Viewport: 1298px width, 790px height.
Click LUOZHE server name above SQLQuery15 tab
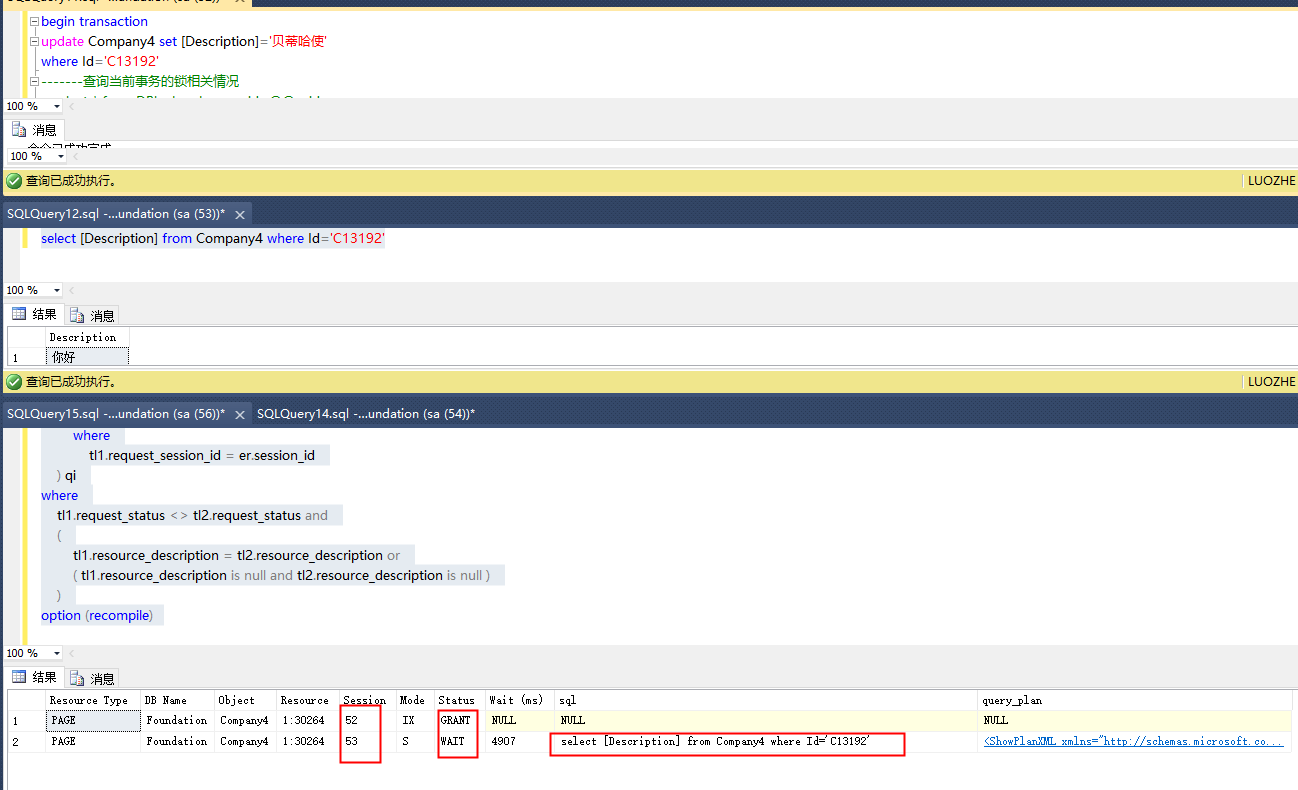point(1271,381)
